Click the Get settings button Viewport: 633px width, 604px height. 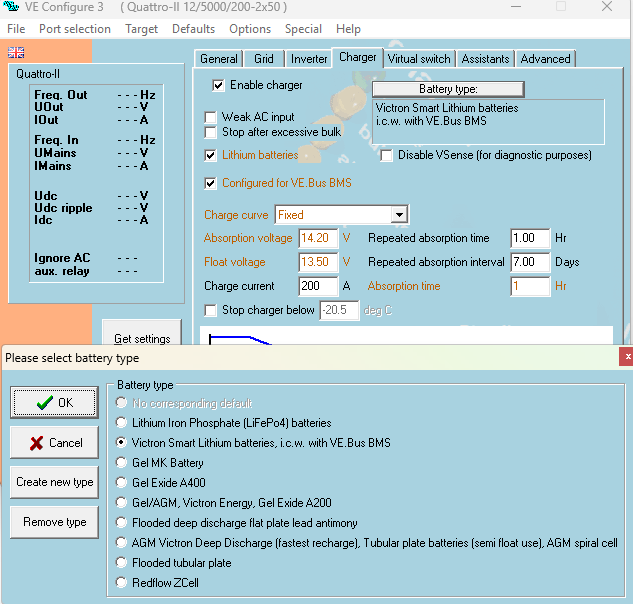tap(142, 333)
